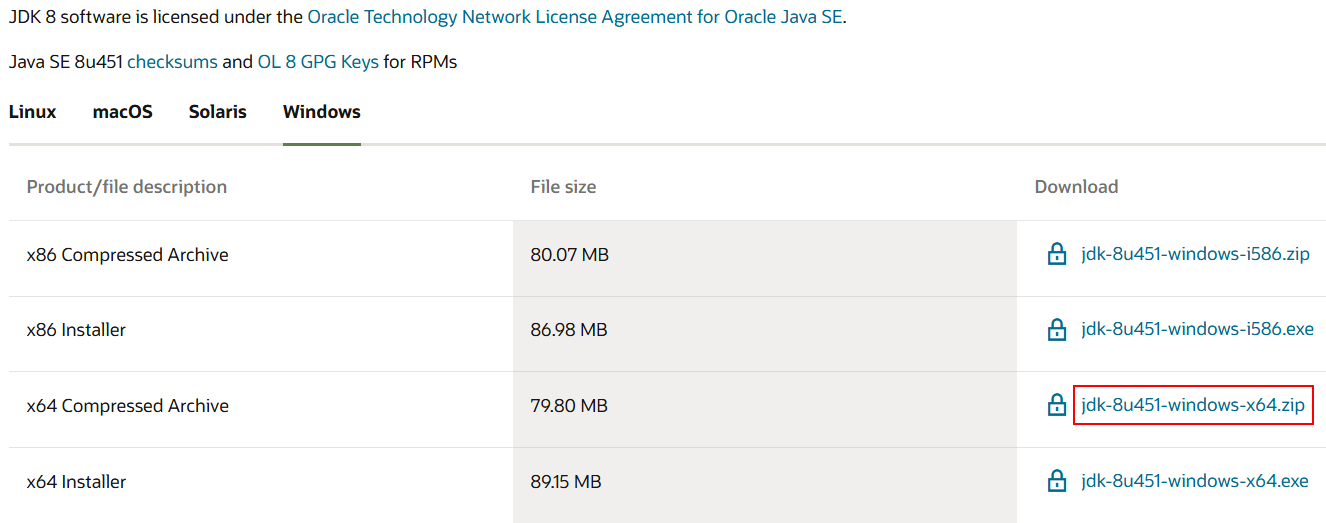Click the Product/file description column header
Screen dimensions: 1326x523
127,187
